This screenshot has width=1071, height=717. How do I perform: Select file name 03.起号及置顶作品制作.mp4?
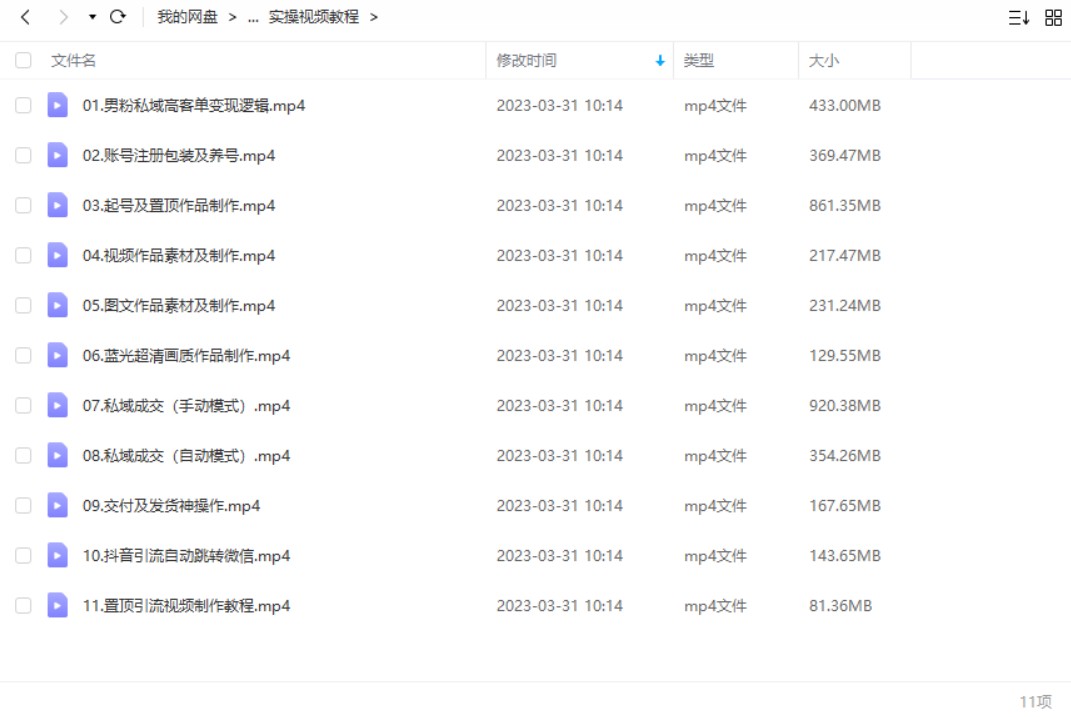pos(179,206)
